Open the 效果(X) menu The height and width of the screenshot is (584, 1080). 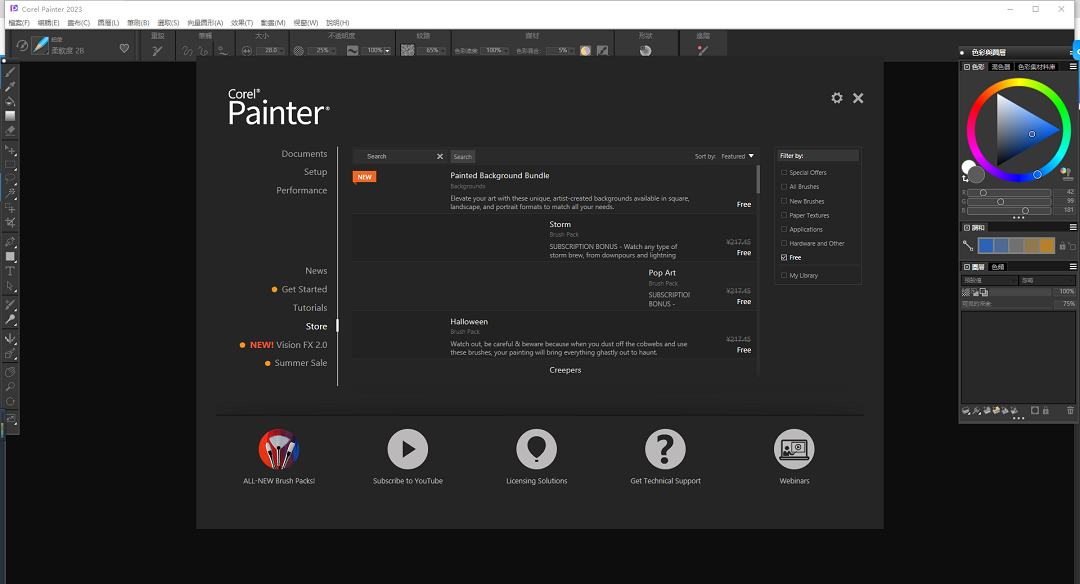click(x=242, y=22)
